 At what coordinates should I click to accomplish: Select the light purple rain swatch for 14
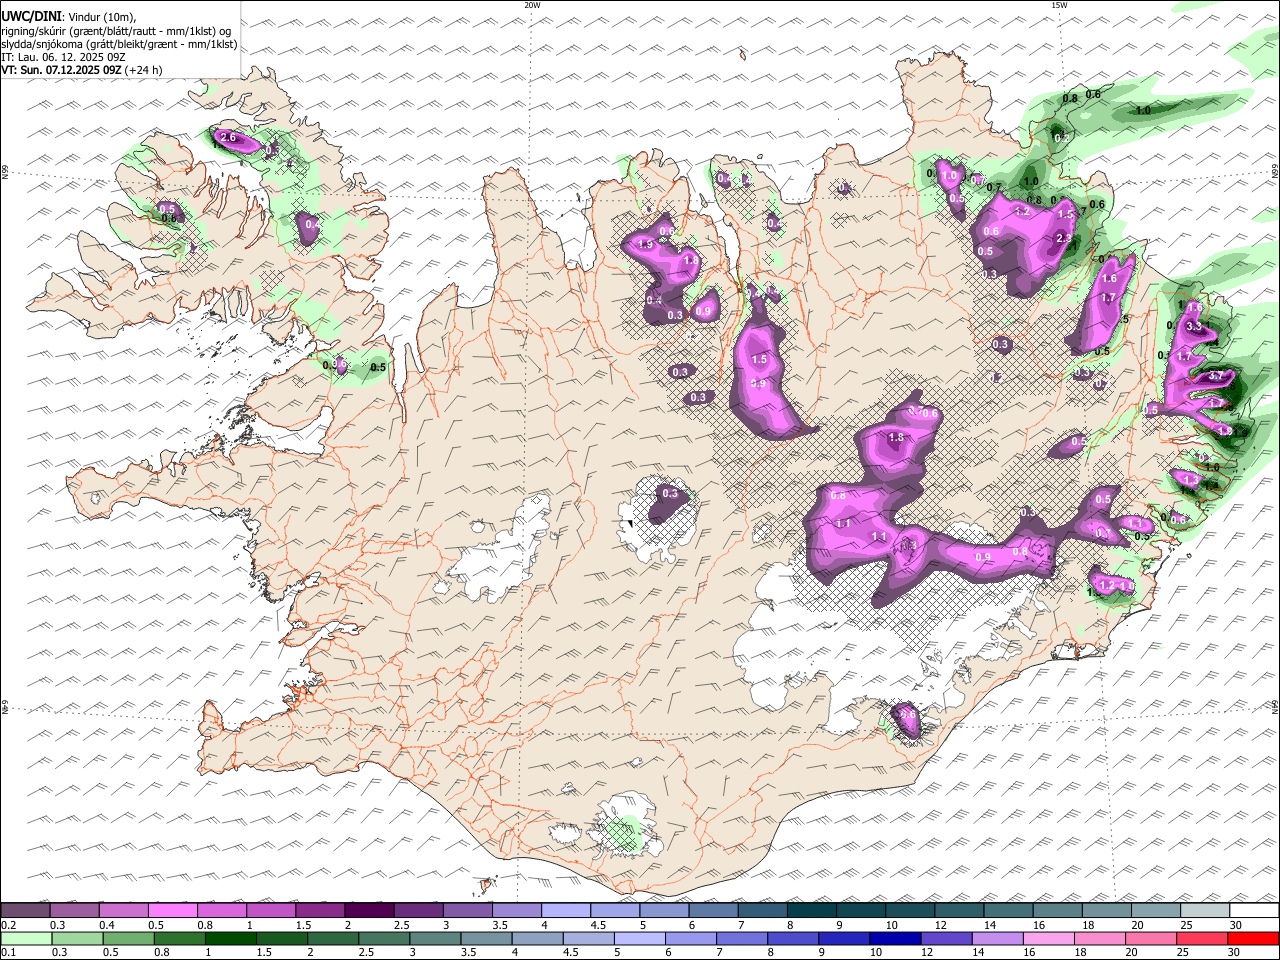998,939
